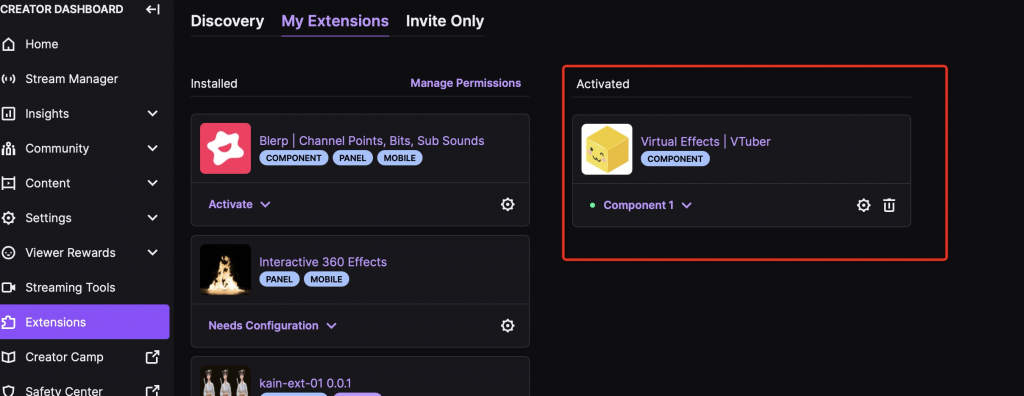Click the PANEL tag under Interactive 360 Effects
This screenshot has width=1024, height=396.
[x=280, y=280]
